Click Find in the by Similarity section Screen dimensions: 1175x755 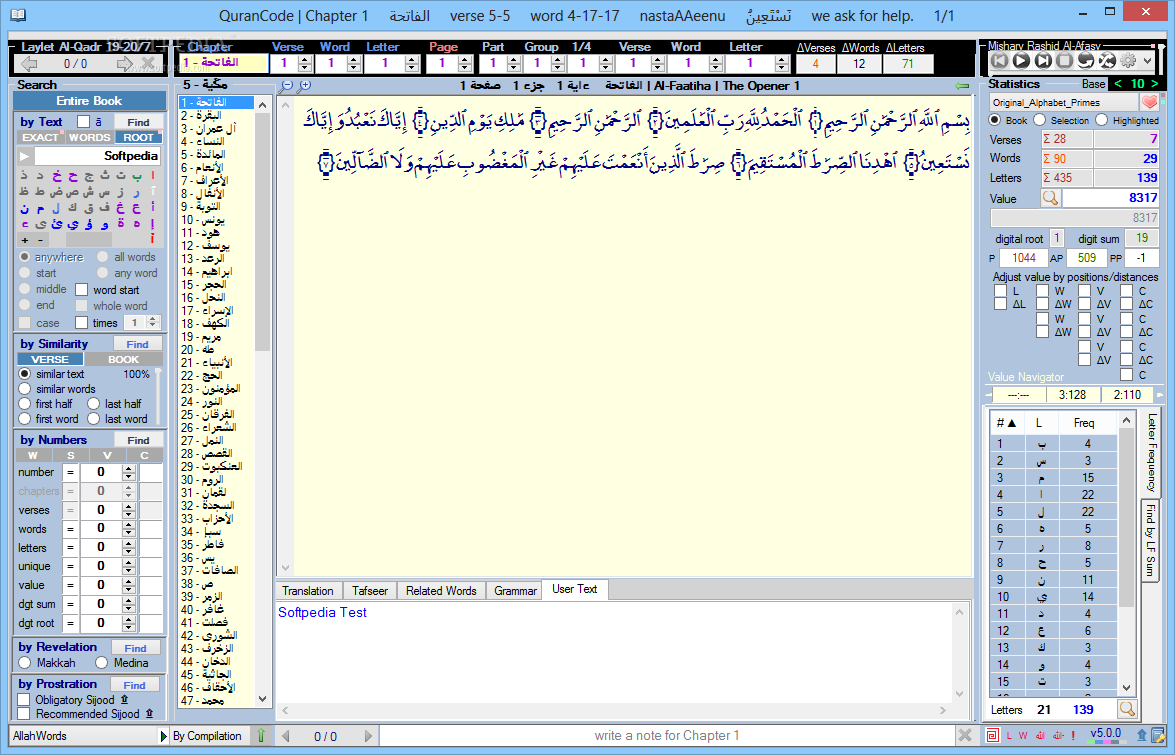pyautogui.click(x=137, y=344)
